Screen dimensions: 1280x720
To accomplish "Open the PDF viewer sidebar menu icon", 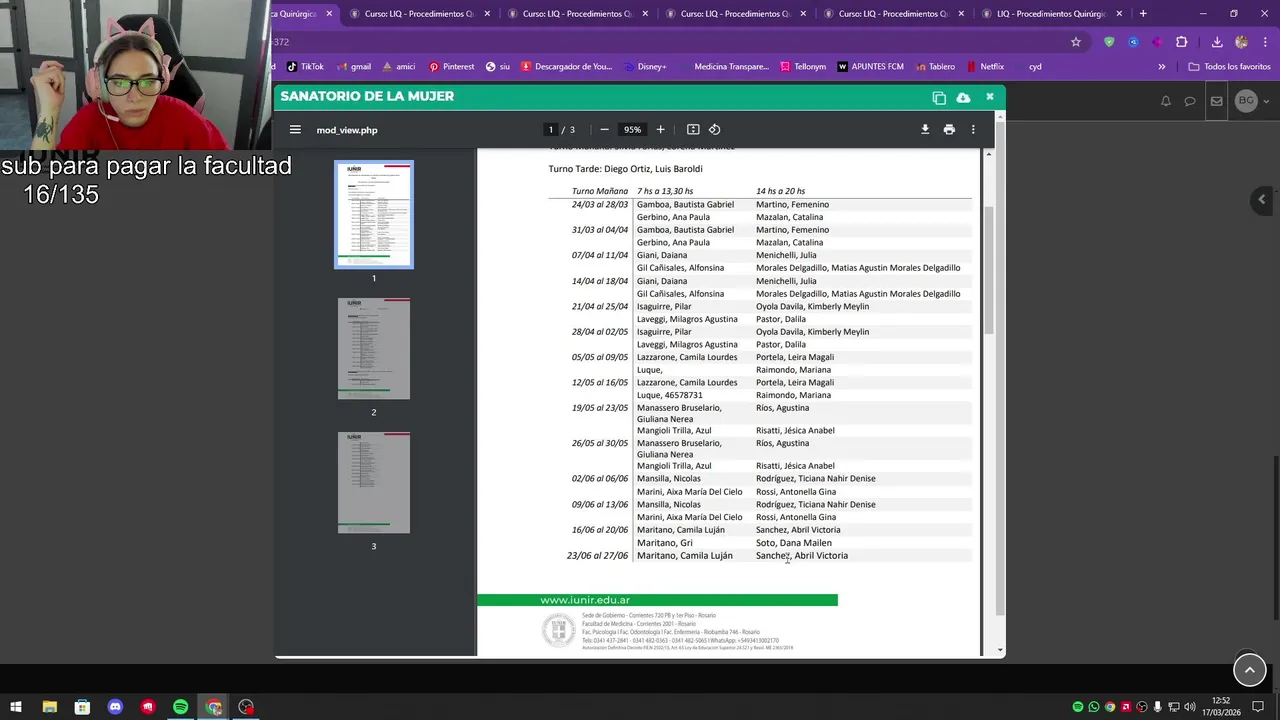I will point(295,129).
